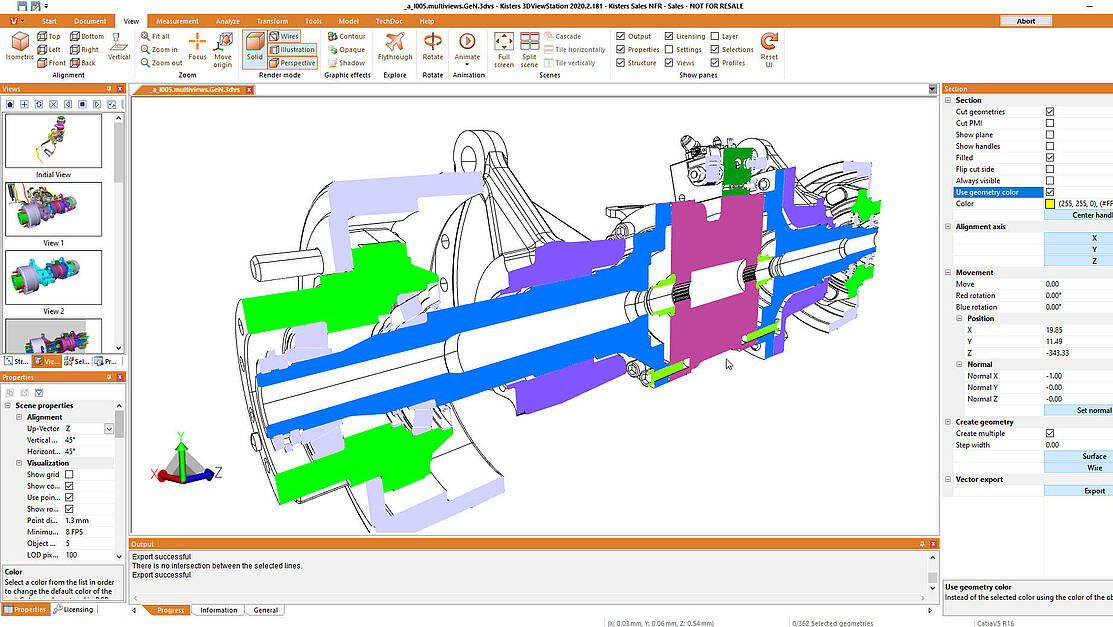Click Reset UI
This screenshot has width=1113, height=627.
tap(769, 50)
